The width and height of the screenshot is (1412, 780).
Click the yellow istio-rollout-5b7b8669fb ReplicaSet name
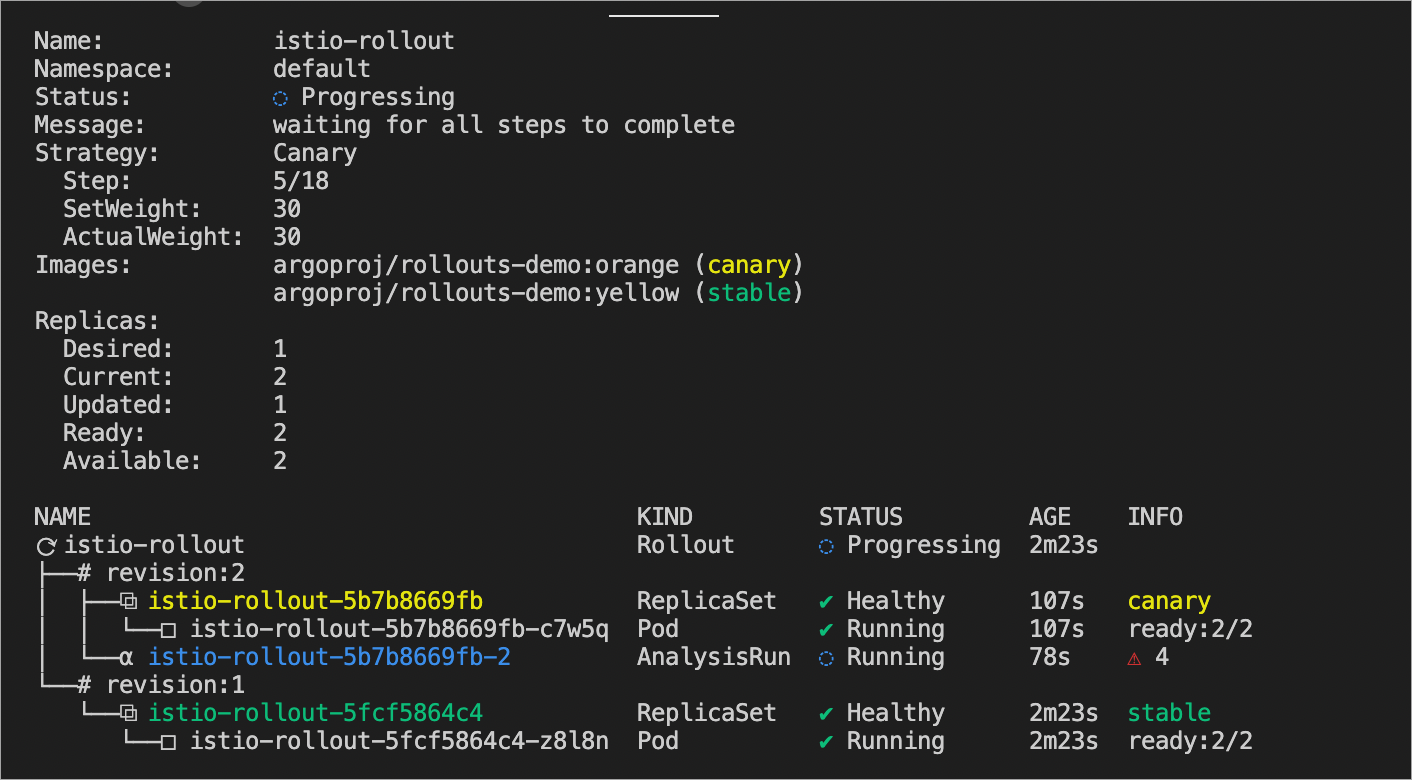click(x=315, y=602)
